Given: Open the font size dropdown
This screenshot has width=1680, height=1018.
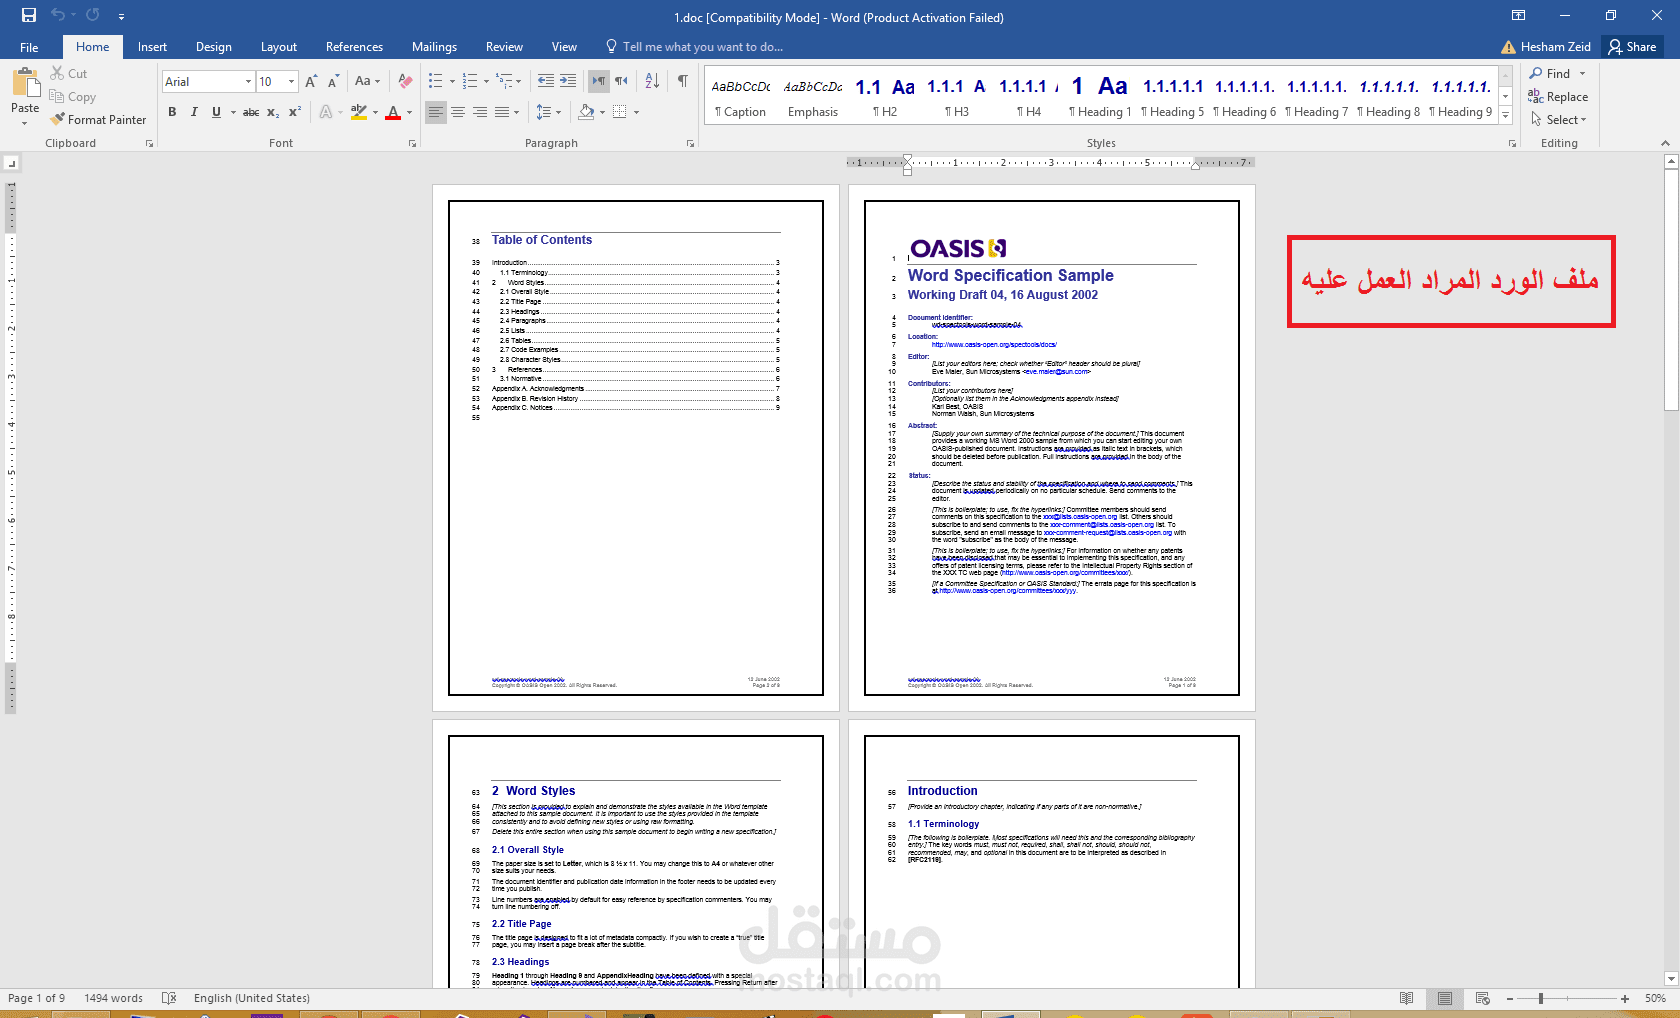Looking at the screenshot, I should [292, 82].
